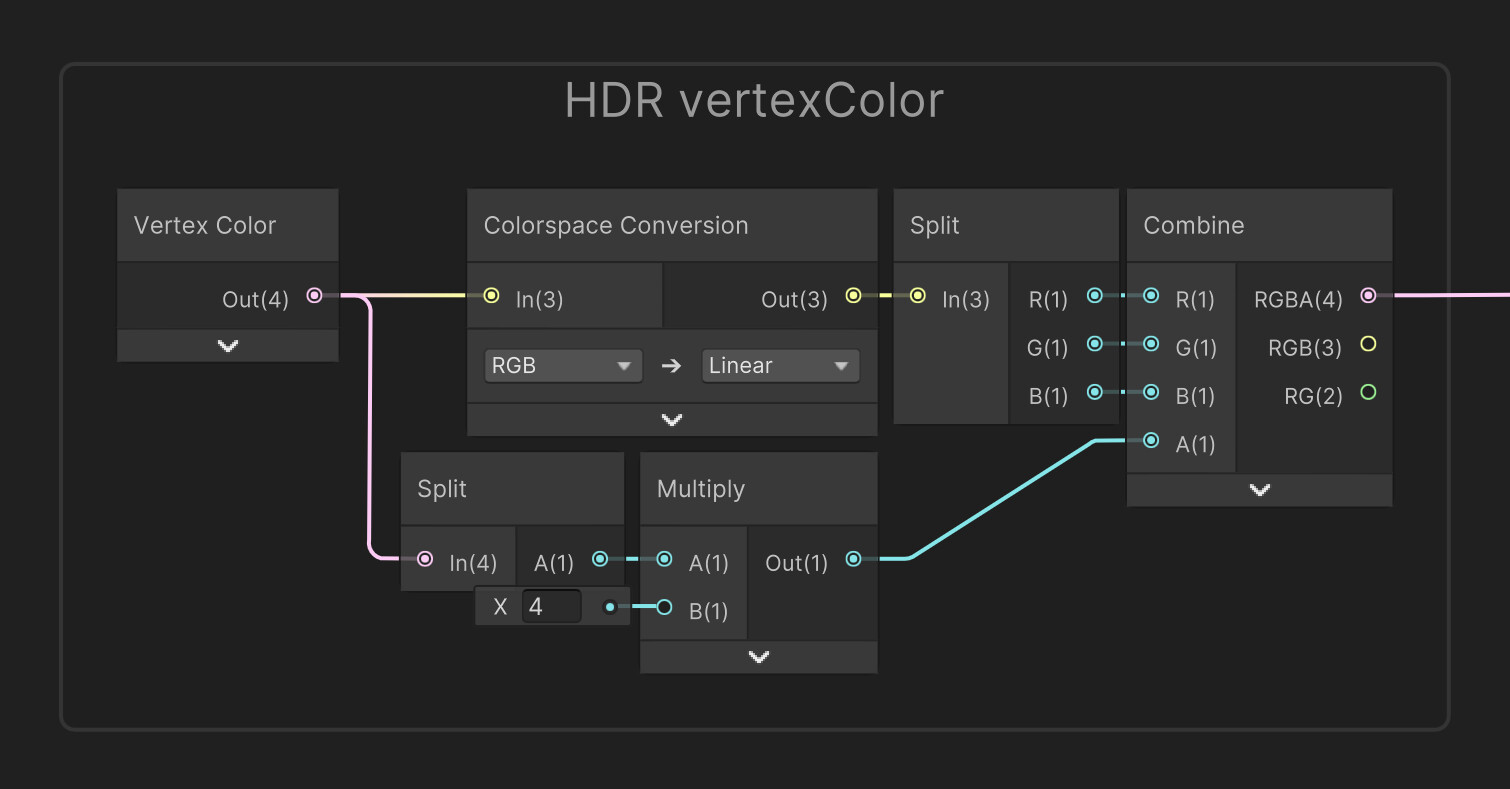Click the Out(3) port of Colorspace Conversion

coord(853,295)
